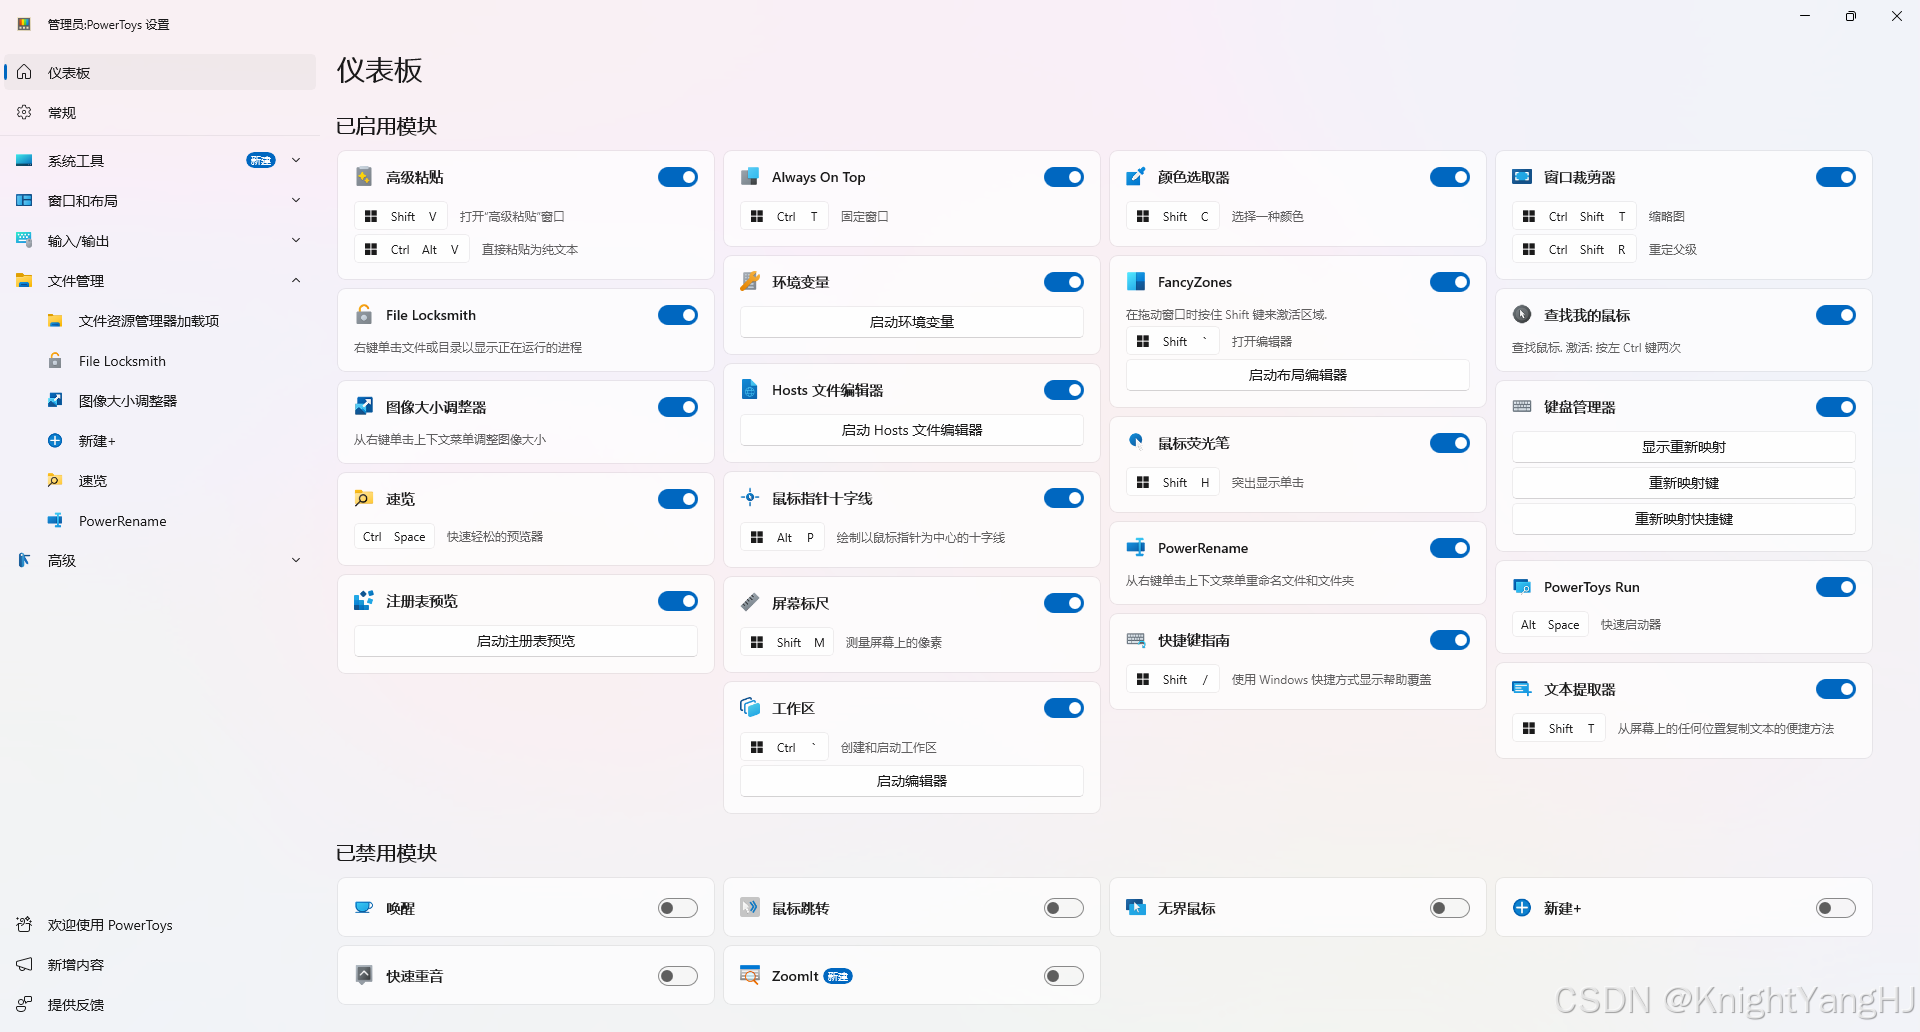Enable the ZoomIt toggle
This screenshot has width=1920, height=1032.
click(x=1064, y=976)
